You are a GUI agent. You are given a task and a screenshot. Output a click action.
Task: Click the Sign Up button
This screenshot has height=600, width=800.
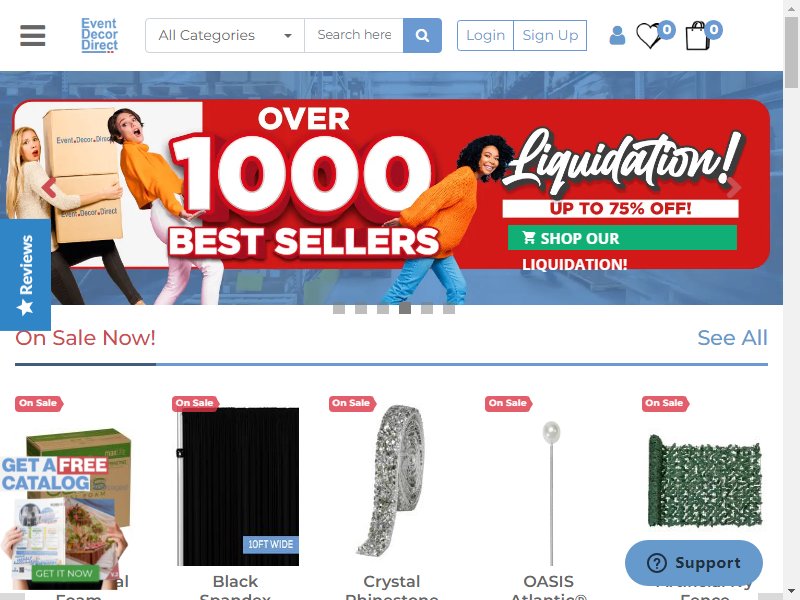[550, 35]
